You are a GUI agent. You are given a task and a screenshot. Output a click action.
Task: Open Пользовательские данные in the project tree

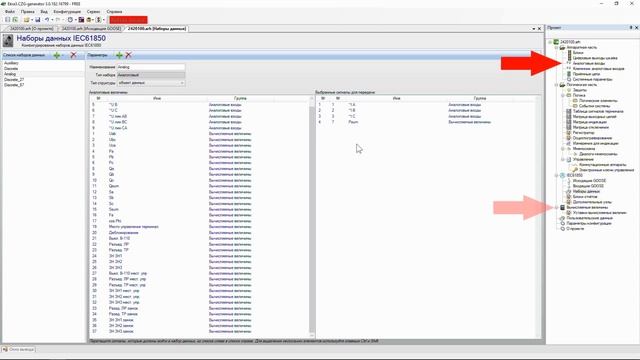click(x=589, y=218)
